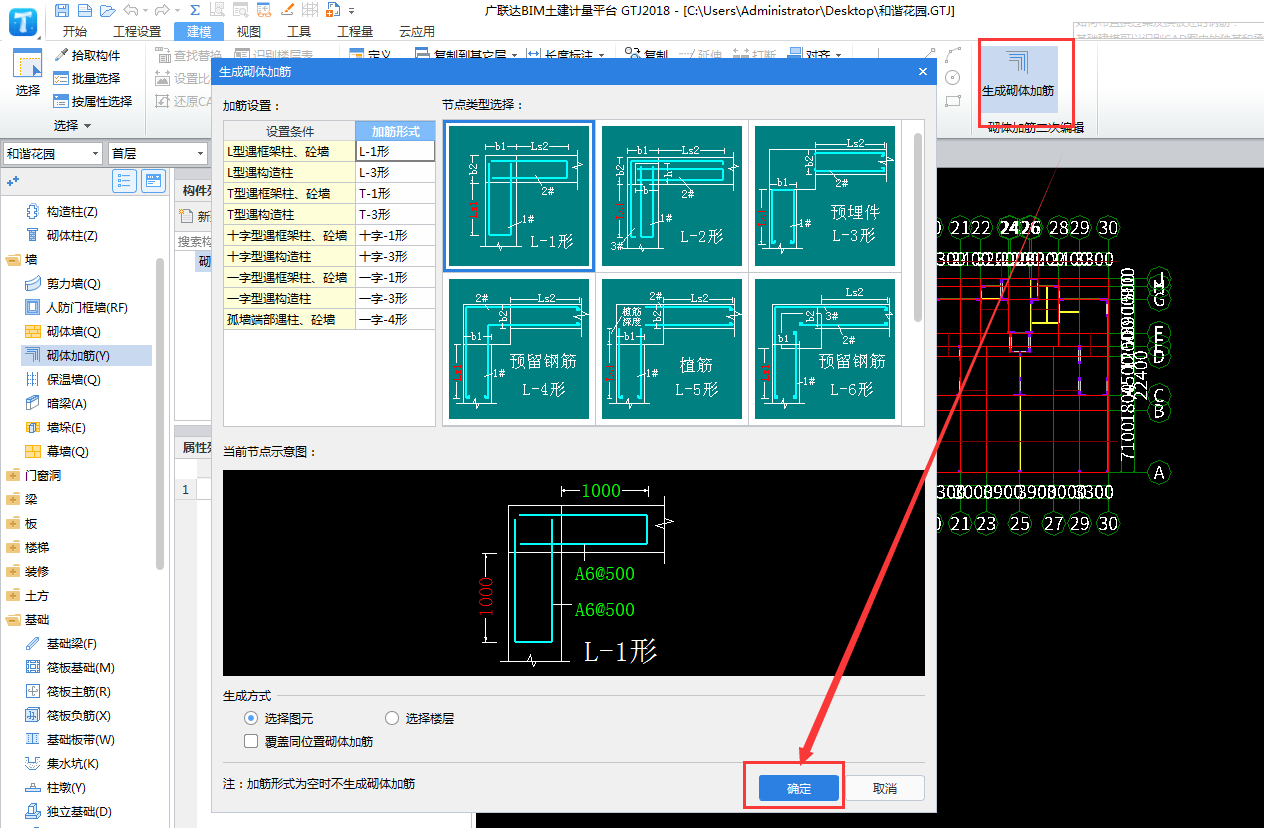Screen dimensions: 1264x828
Task: Click the orange pen icon in quick toolbar
Action: (287, 10)
